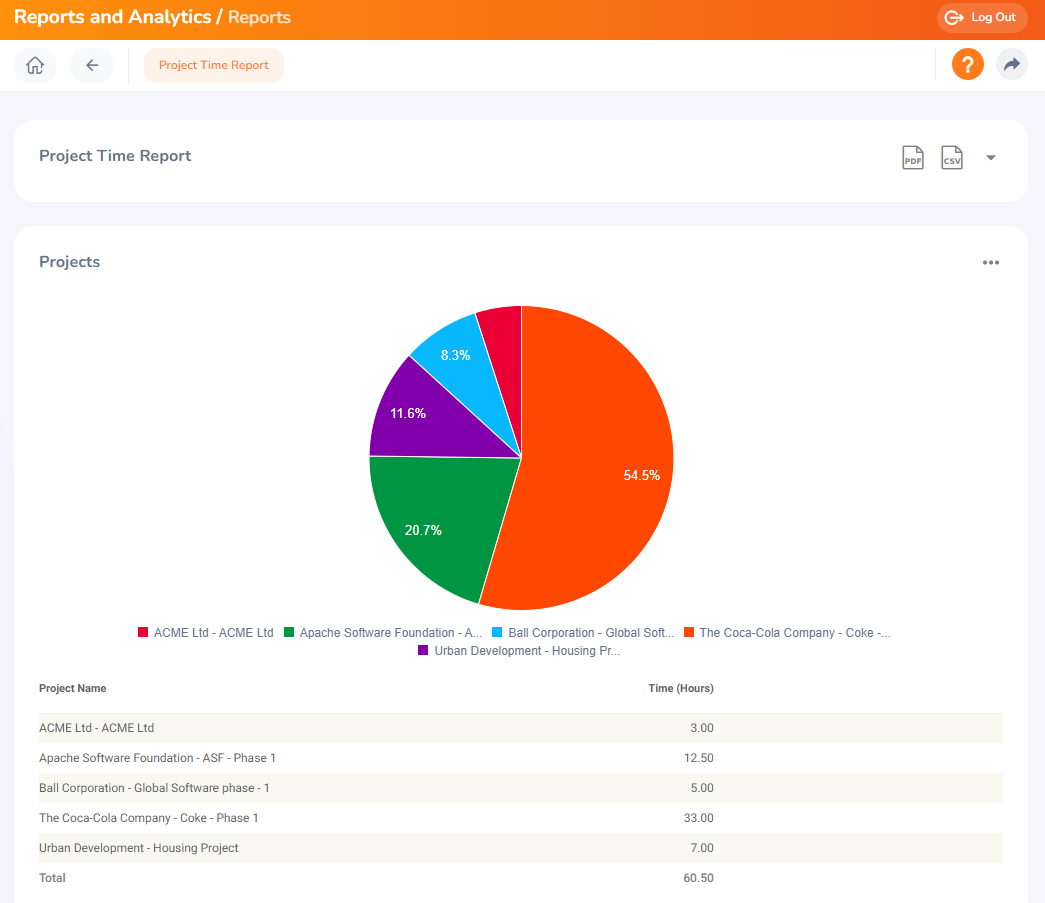Toggle the ACME Ltd - ACME Ltd legend label
The width and height of the screenshot is (1045, 903).
(213, 632)
